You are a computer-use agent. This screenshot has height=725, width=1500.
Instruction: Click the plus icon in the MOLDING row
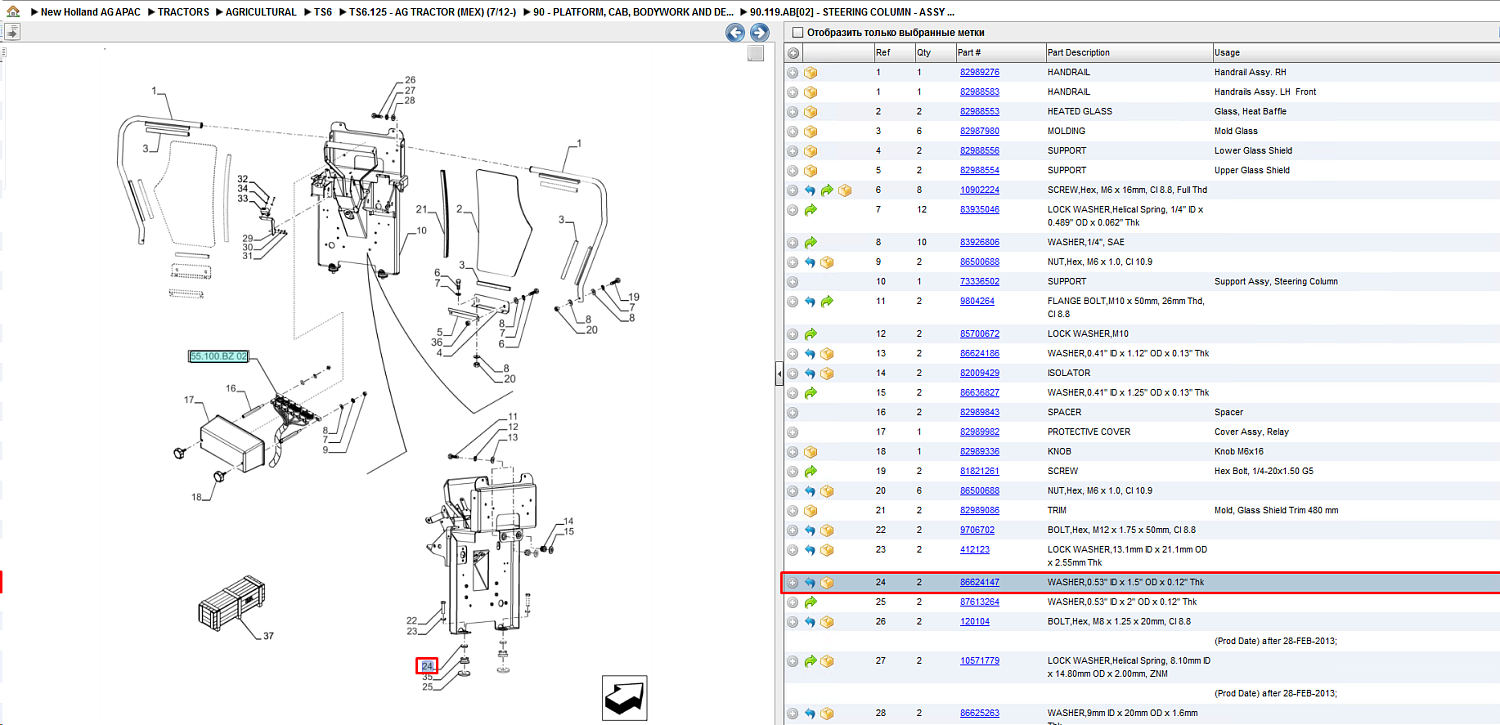793,131
